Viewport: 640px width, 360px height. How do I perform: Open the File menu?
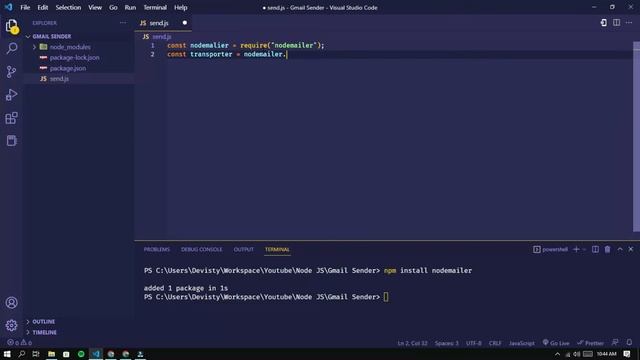click(x=25, y=7)
